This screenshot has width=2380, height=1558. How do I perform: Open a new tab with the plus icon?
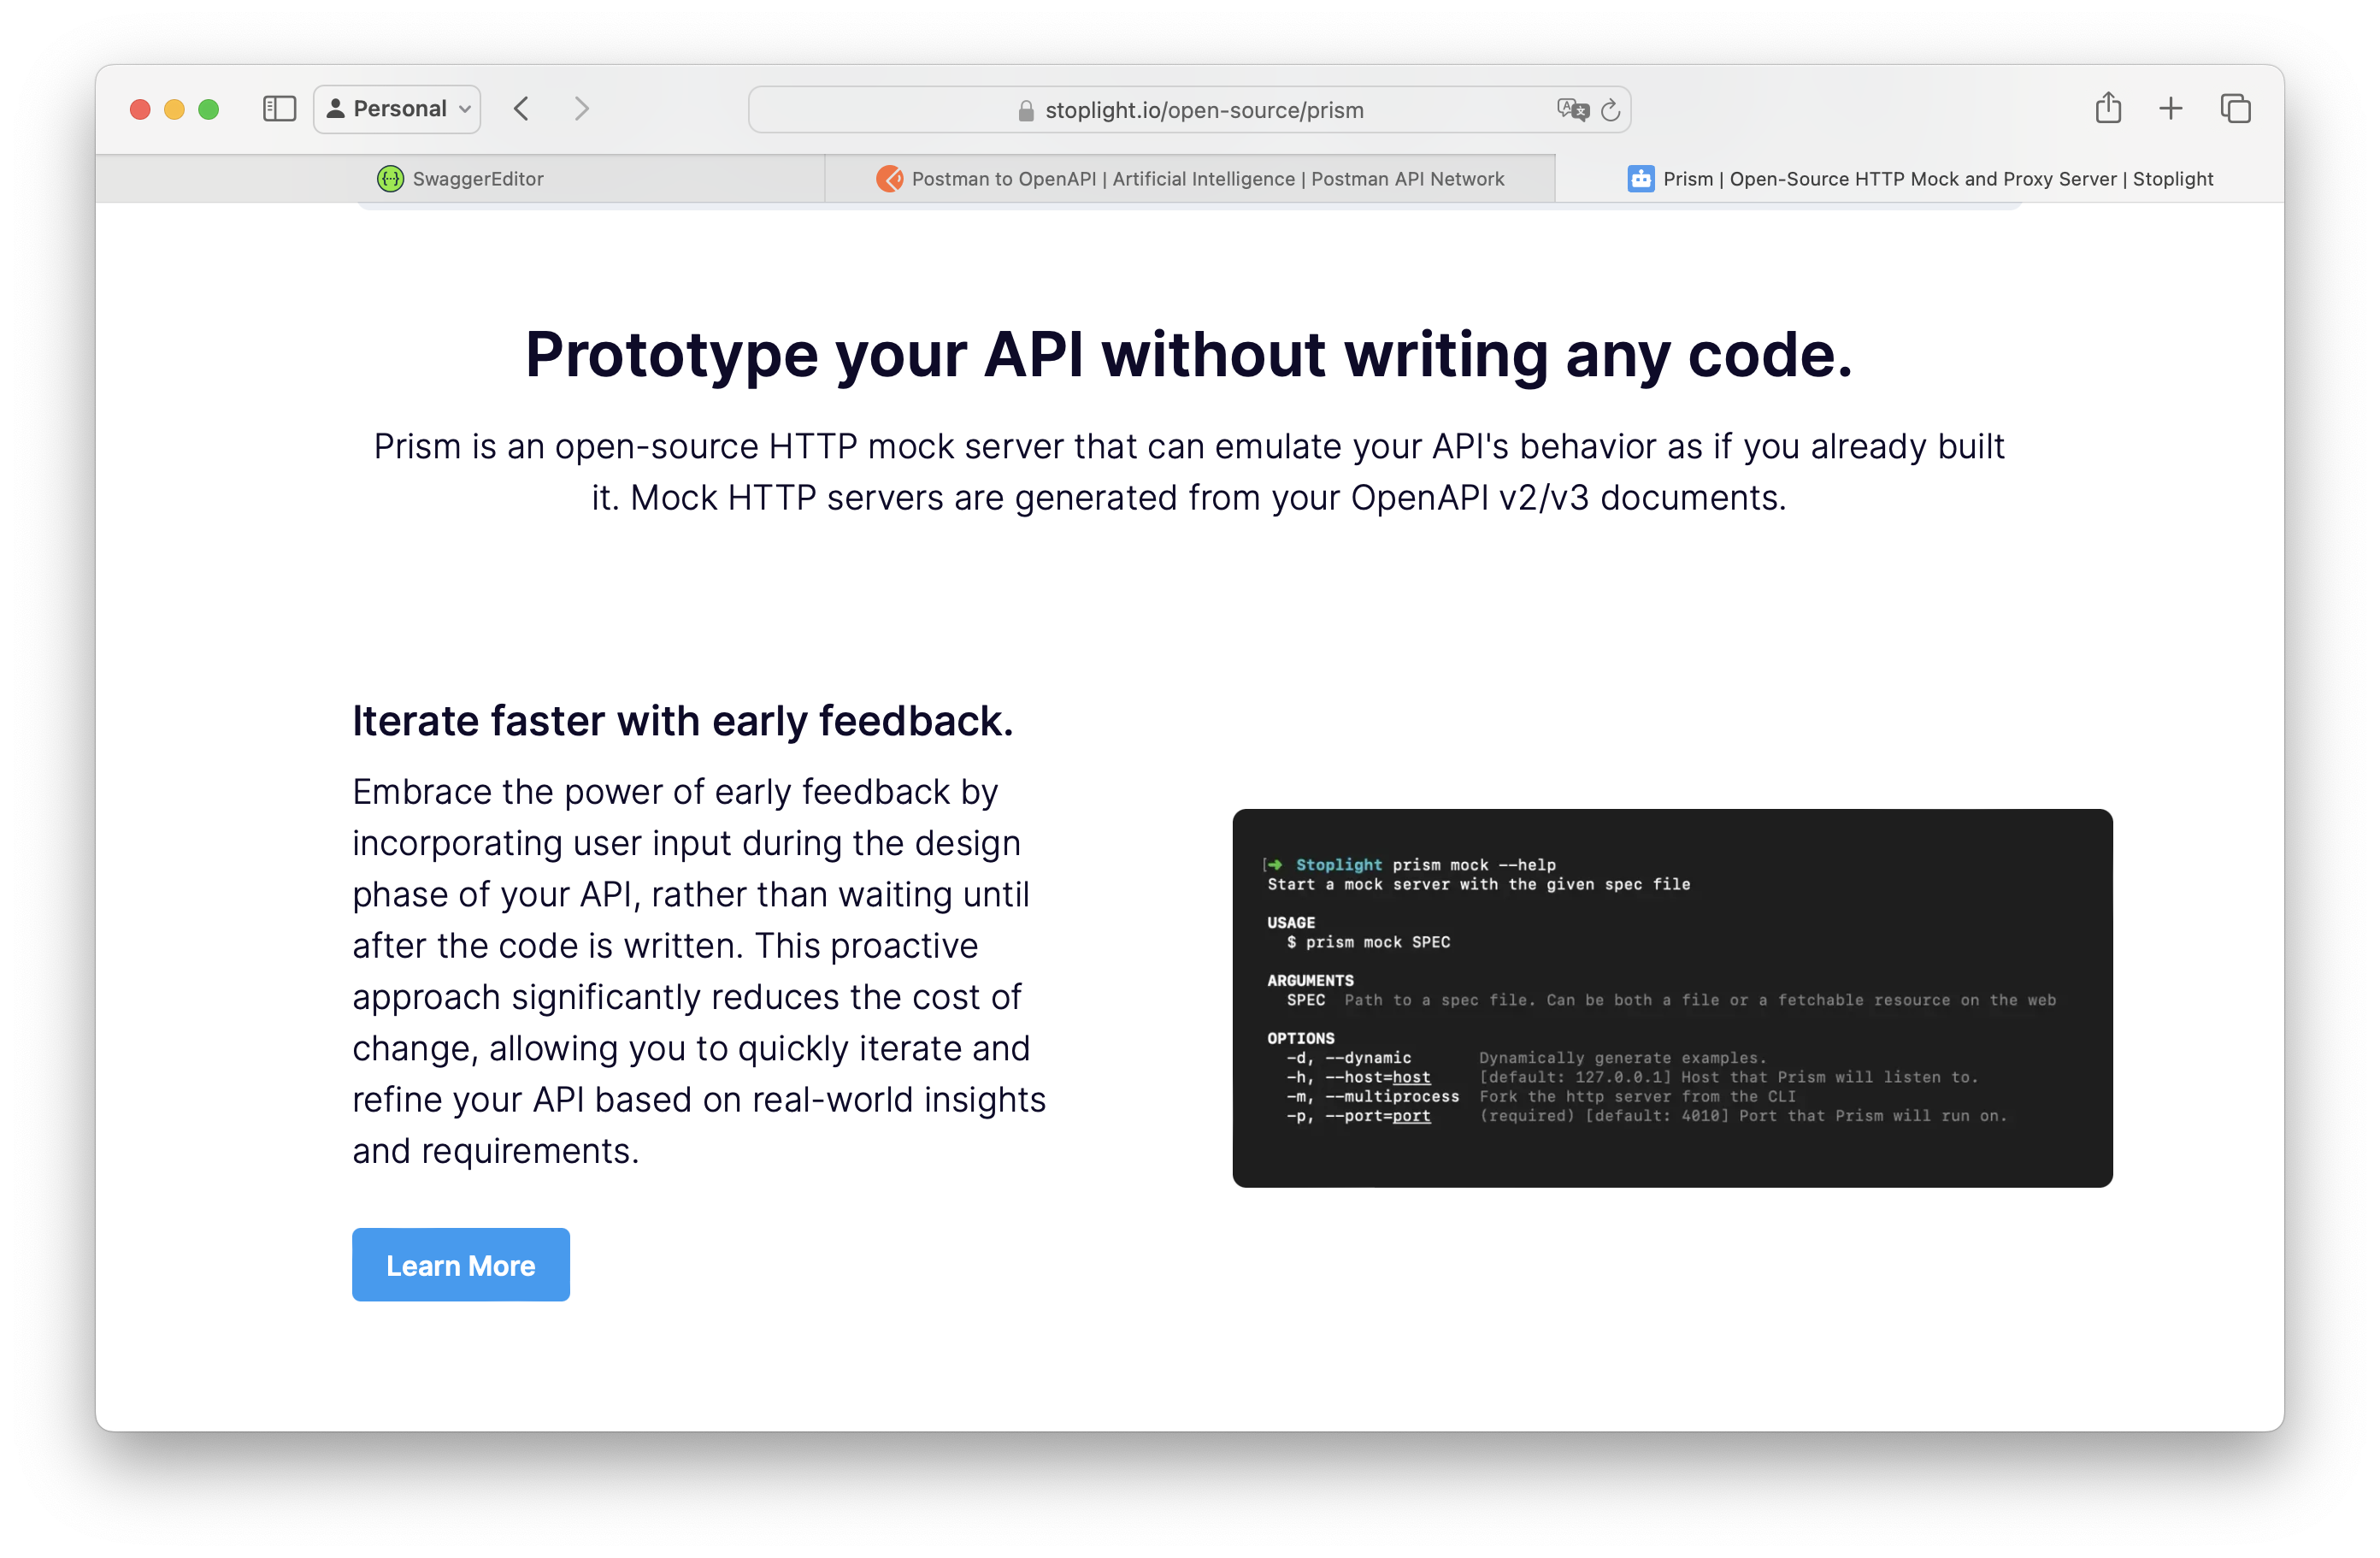point(2171,108)
